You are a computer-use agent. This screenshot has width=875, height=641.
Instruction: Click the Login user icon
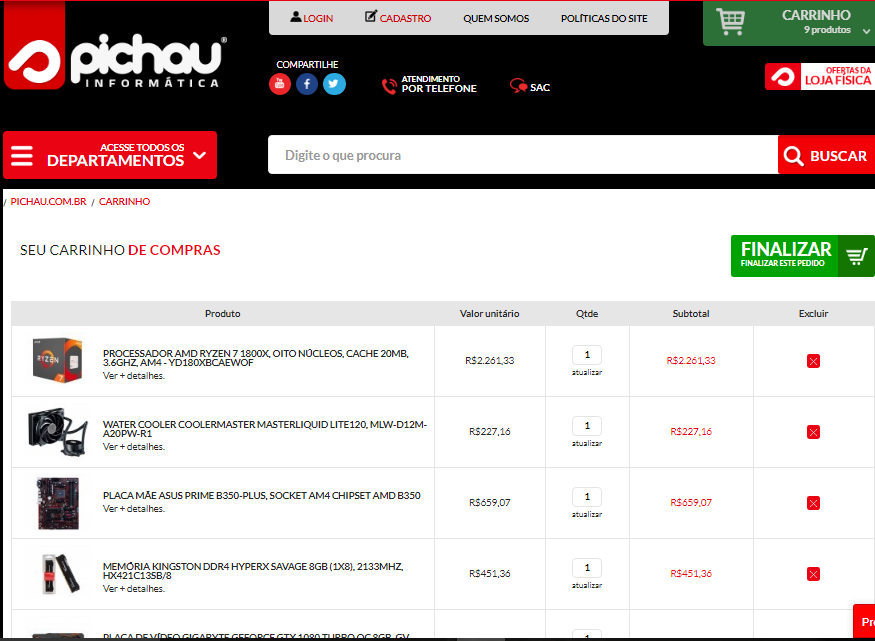296,17
